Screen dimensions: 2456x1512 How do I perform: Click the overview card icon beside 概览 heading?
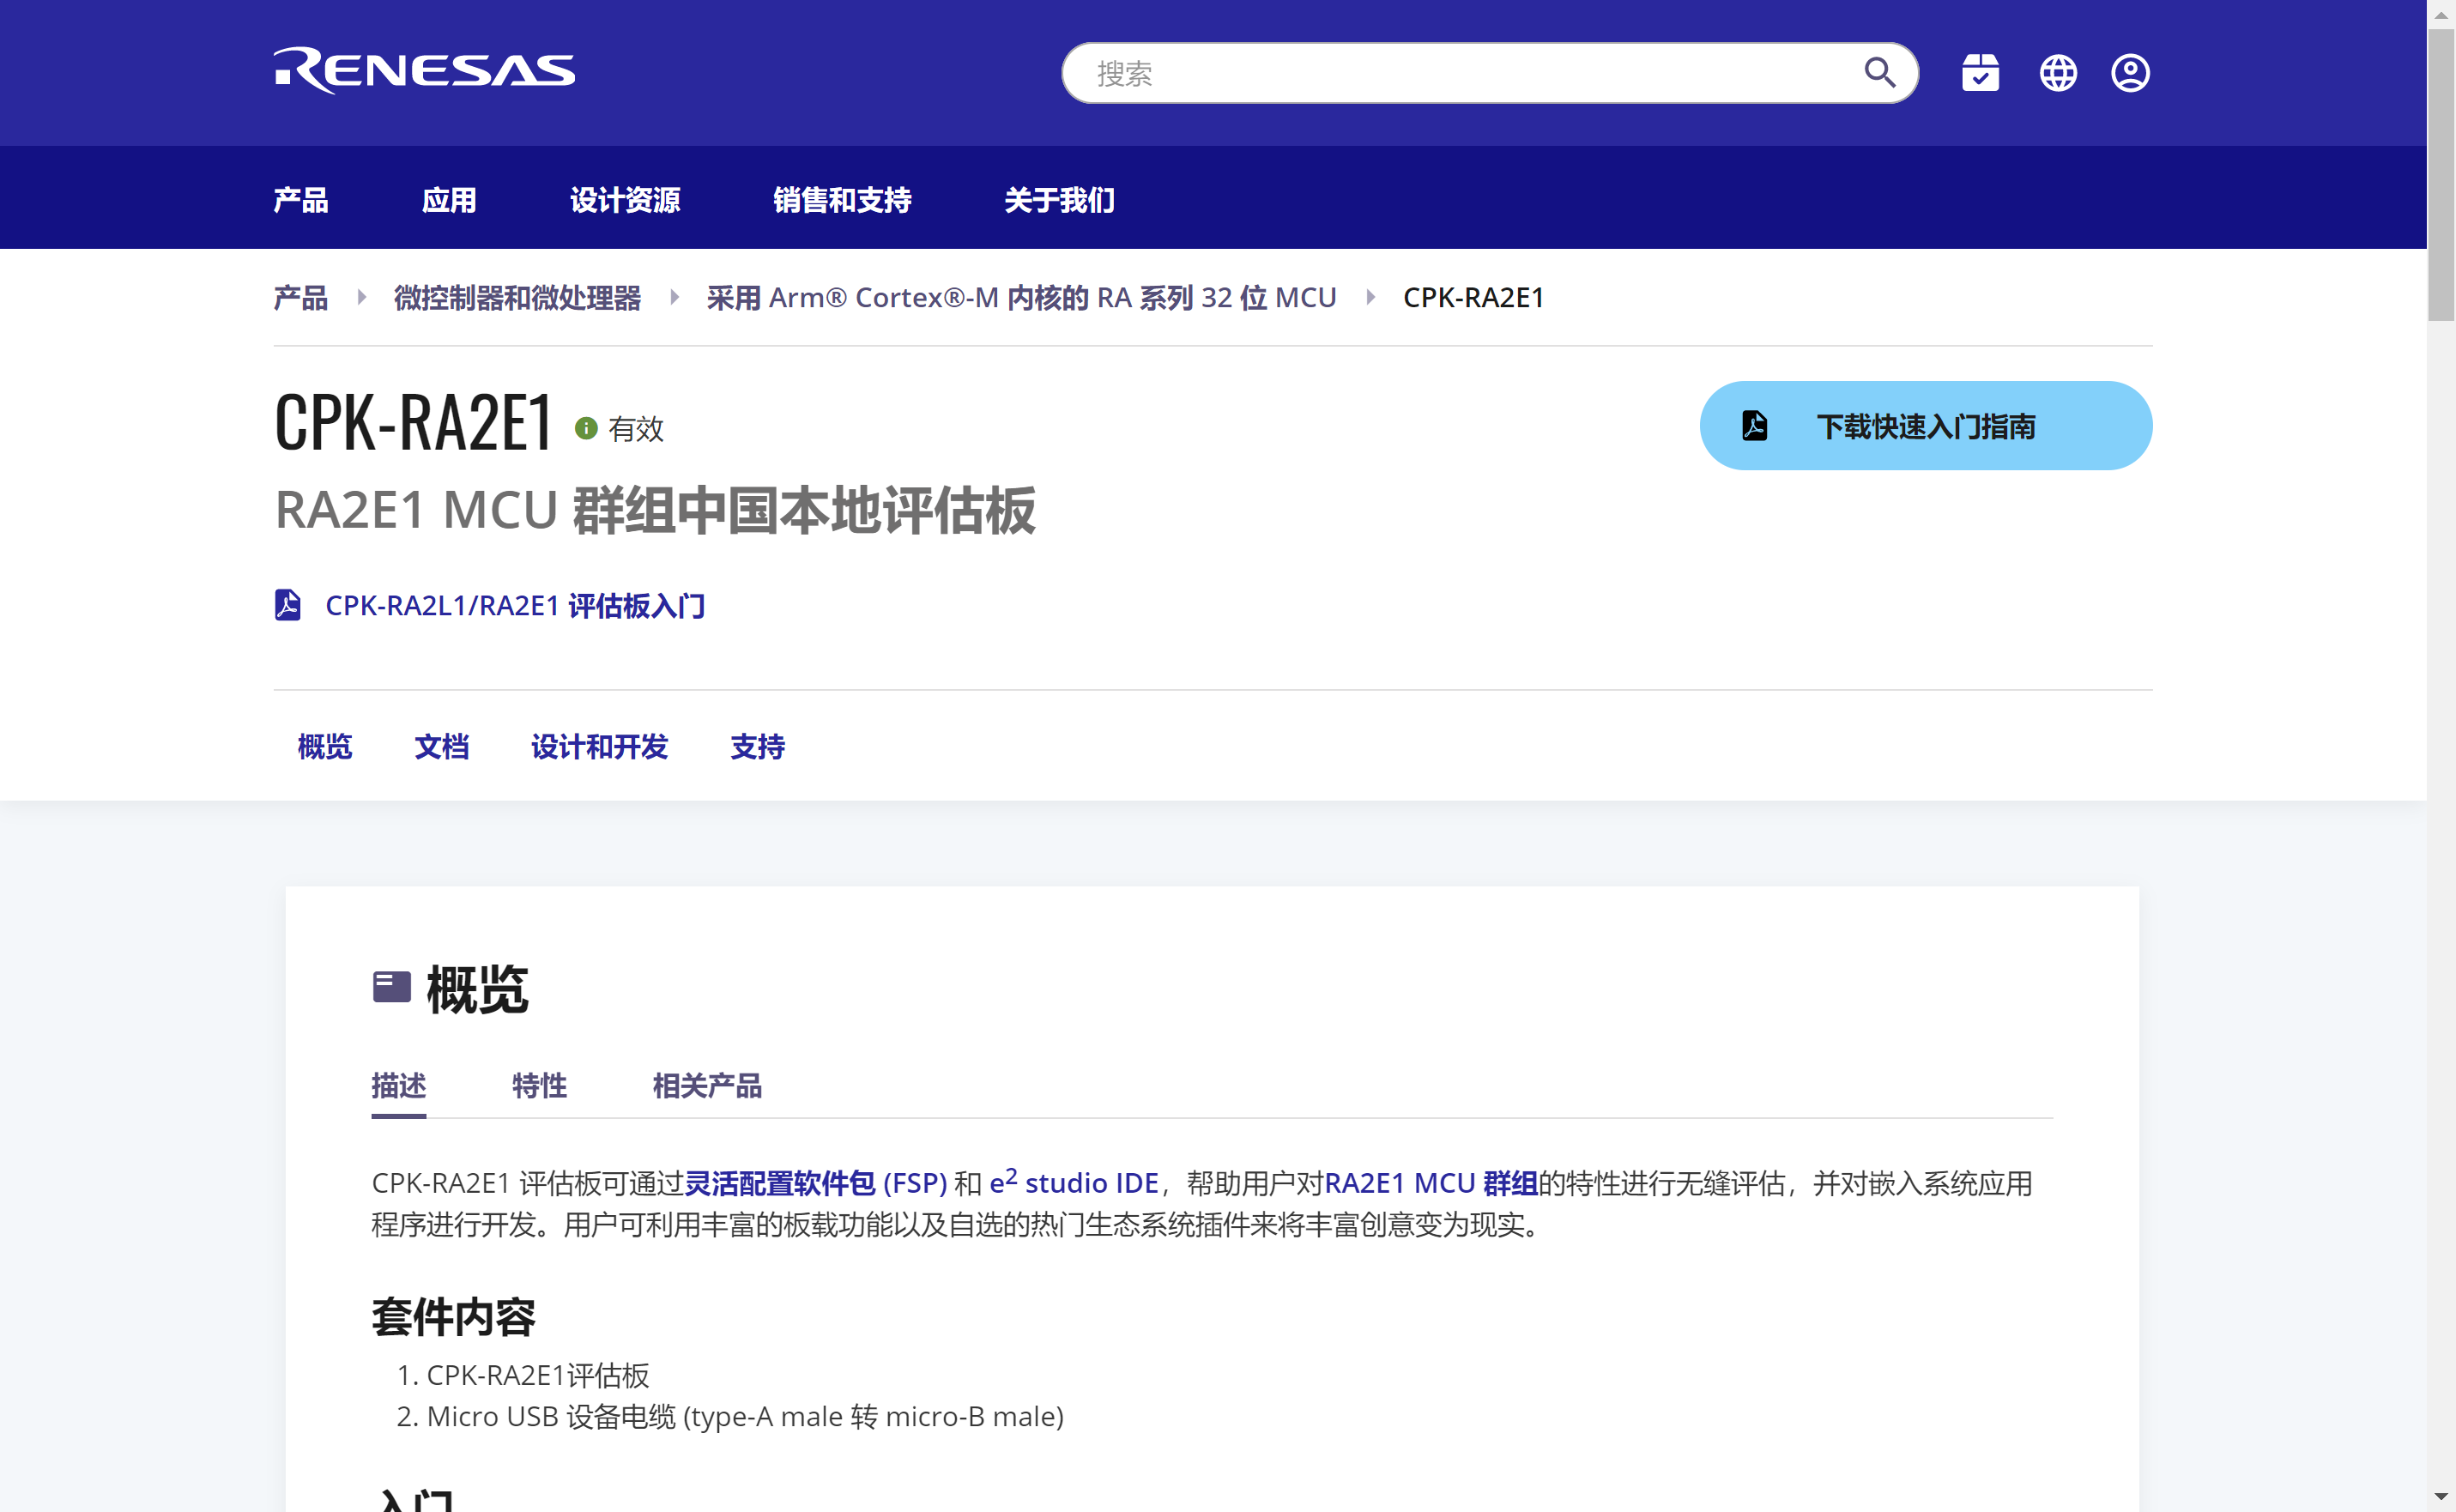393,987
